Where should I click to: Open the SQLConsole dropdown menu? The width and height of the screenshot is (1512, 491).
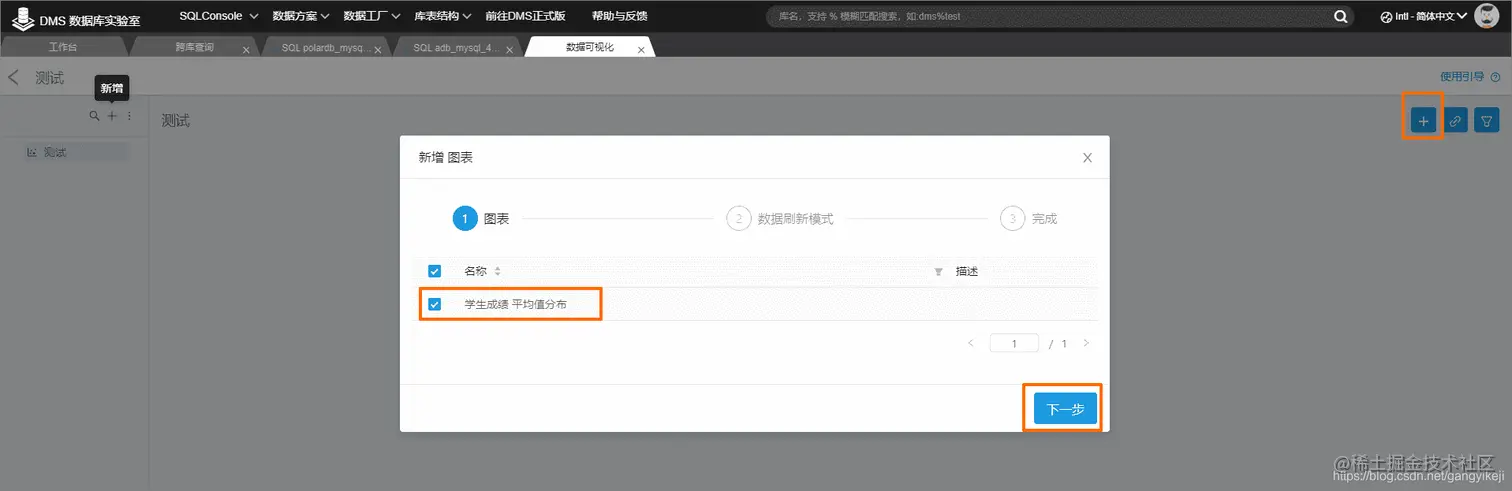point(218,16)
